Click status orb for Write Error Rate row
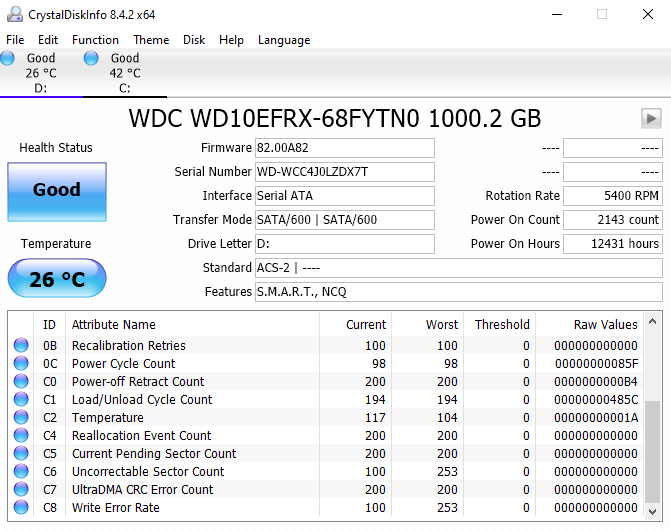The image size is (671, 530). 21,507
